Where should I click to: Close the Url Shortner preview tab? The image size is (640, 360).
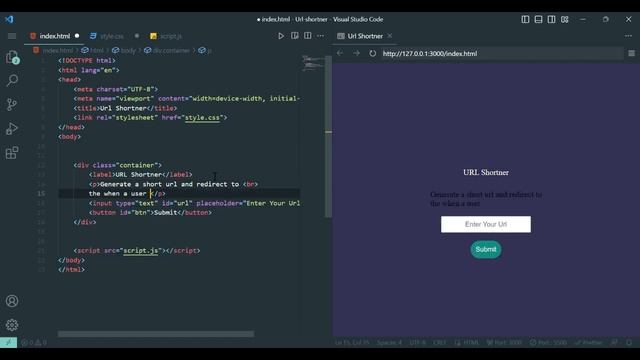tap(390, 36)
